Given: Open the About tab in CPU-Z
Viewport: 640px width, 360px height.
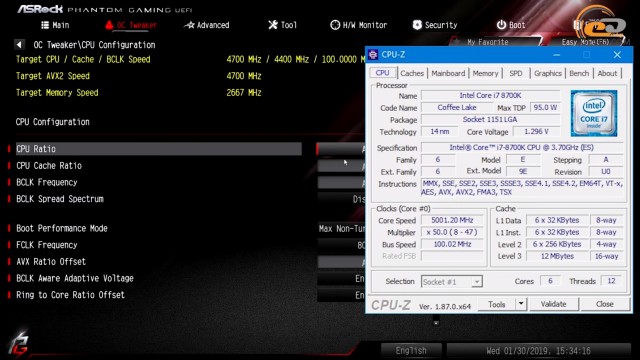Looking at the screenshot, I should point(607,73).
